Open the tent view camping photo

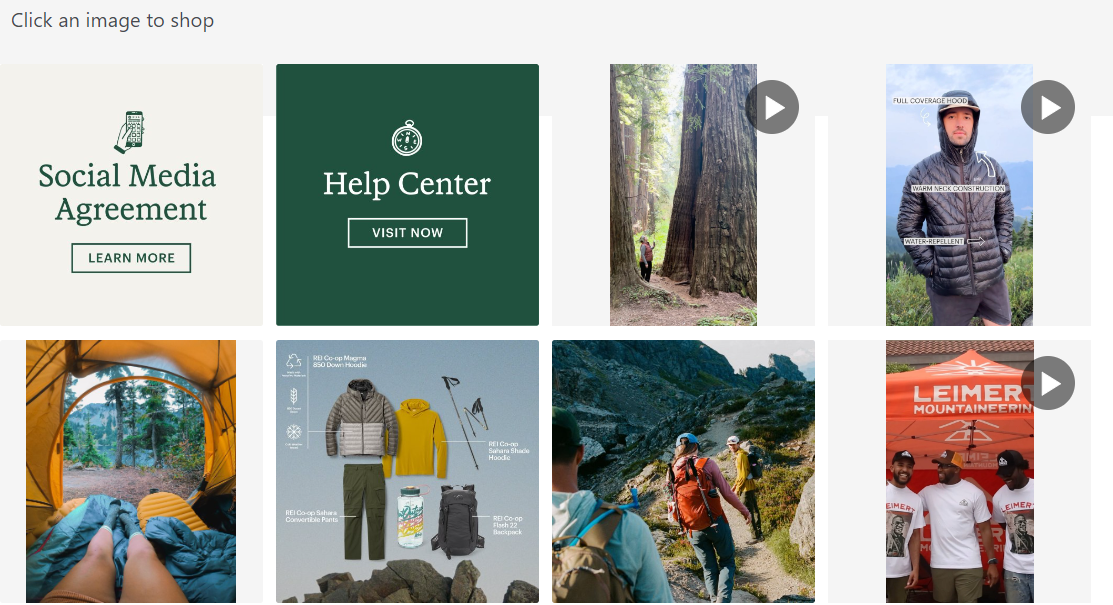(131, 472)
